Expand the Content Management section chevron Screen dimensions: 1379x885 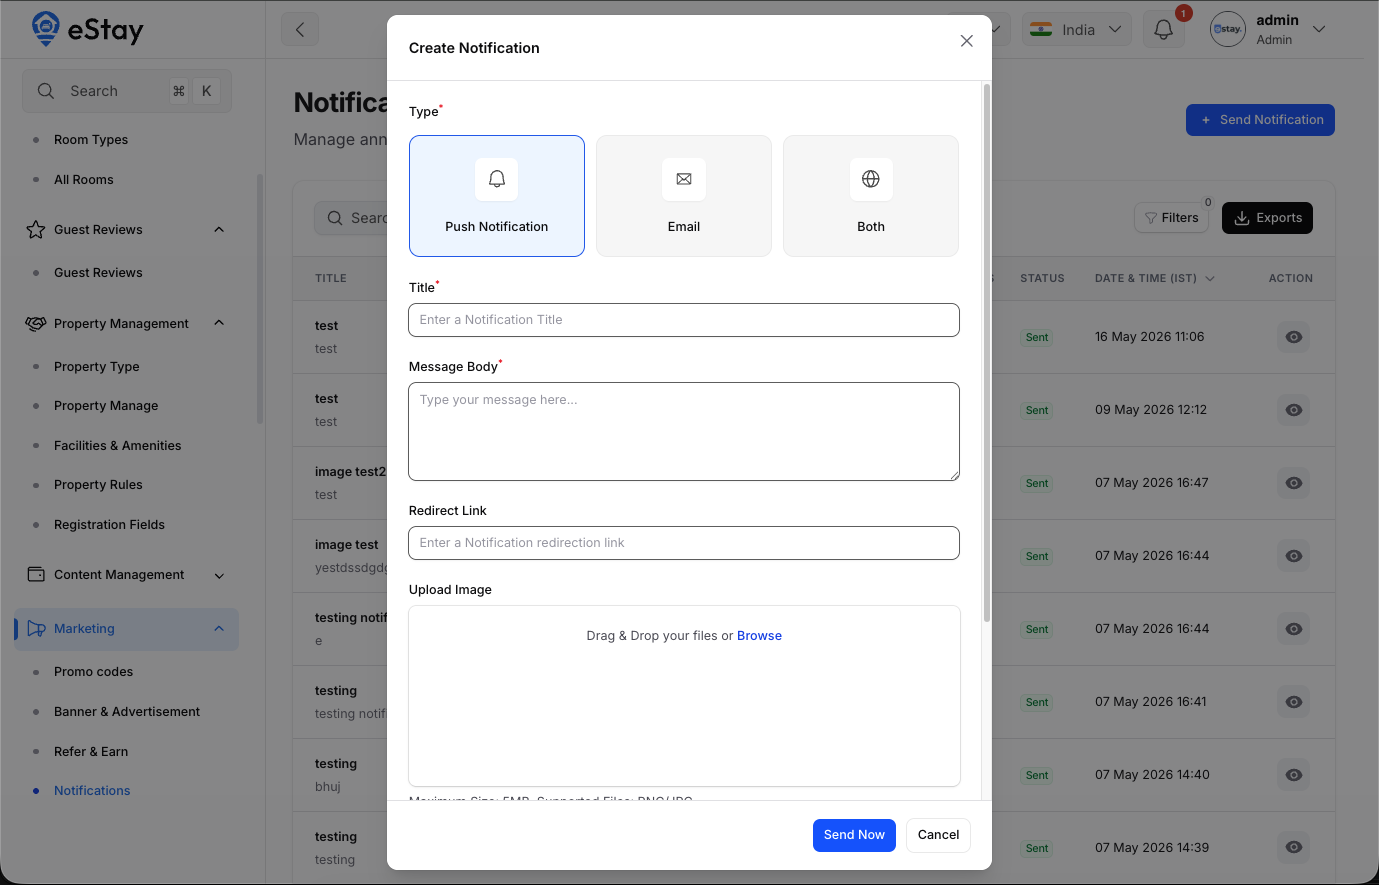click(219, 576)
